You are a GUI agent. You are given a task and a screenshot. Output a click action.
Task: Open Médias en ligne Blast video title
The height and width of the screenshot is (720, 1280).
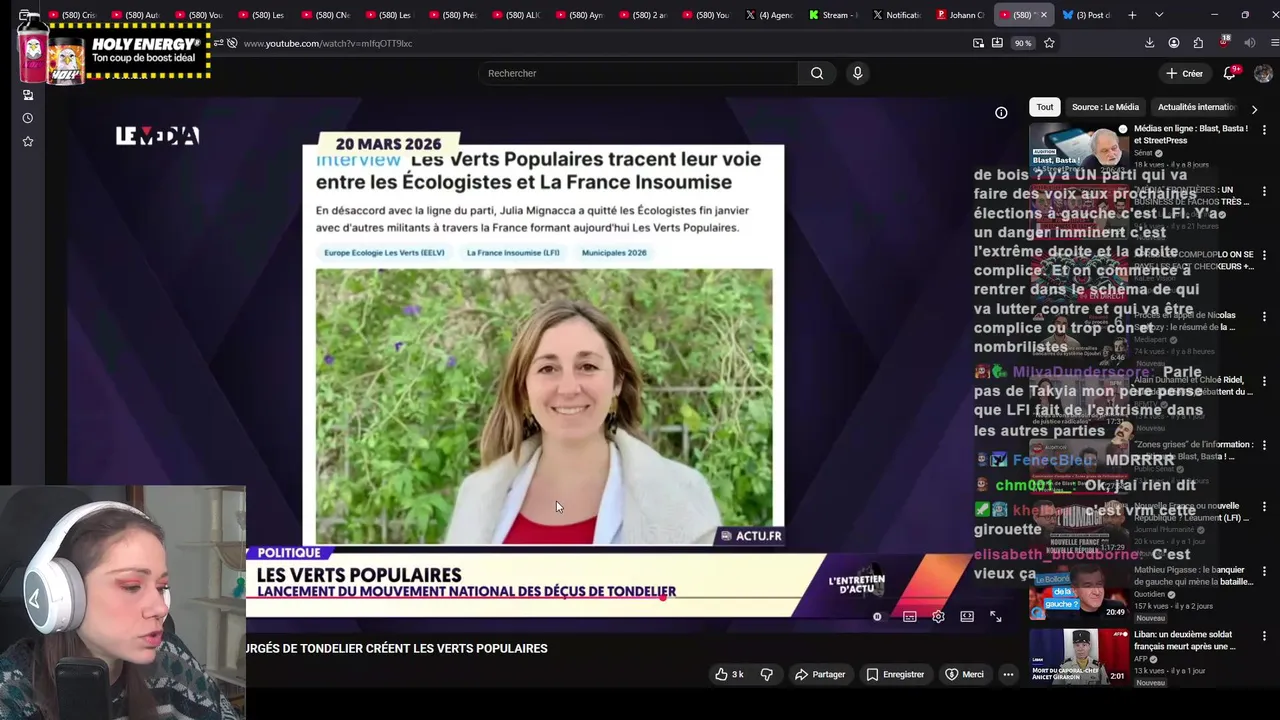(1191, 135)
